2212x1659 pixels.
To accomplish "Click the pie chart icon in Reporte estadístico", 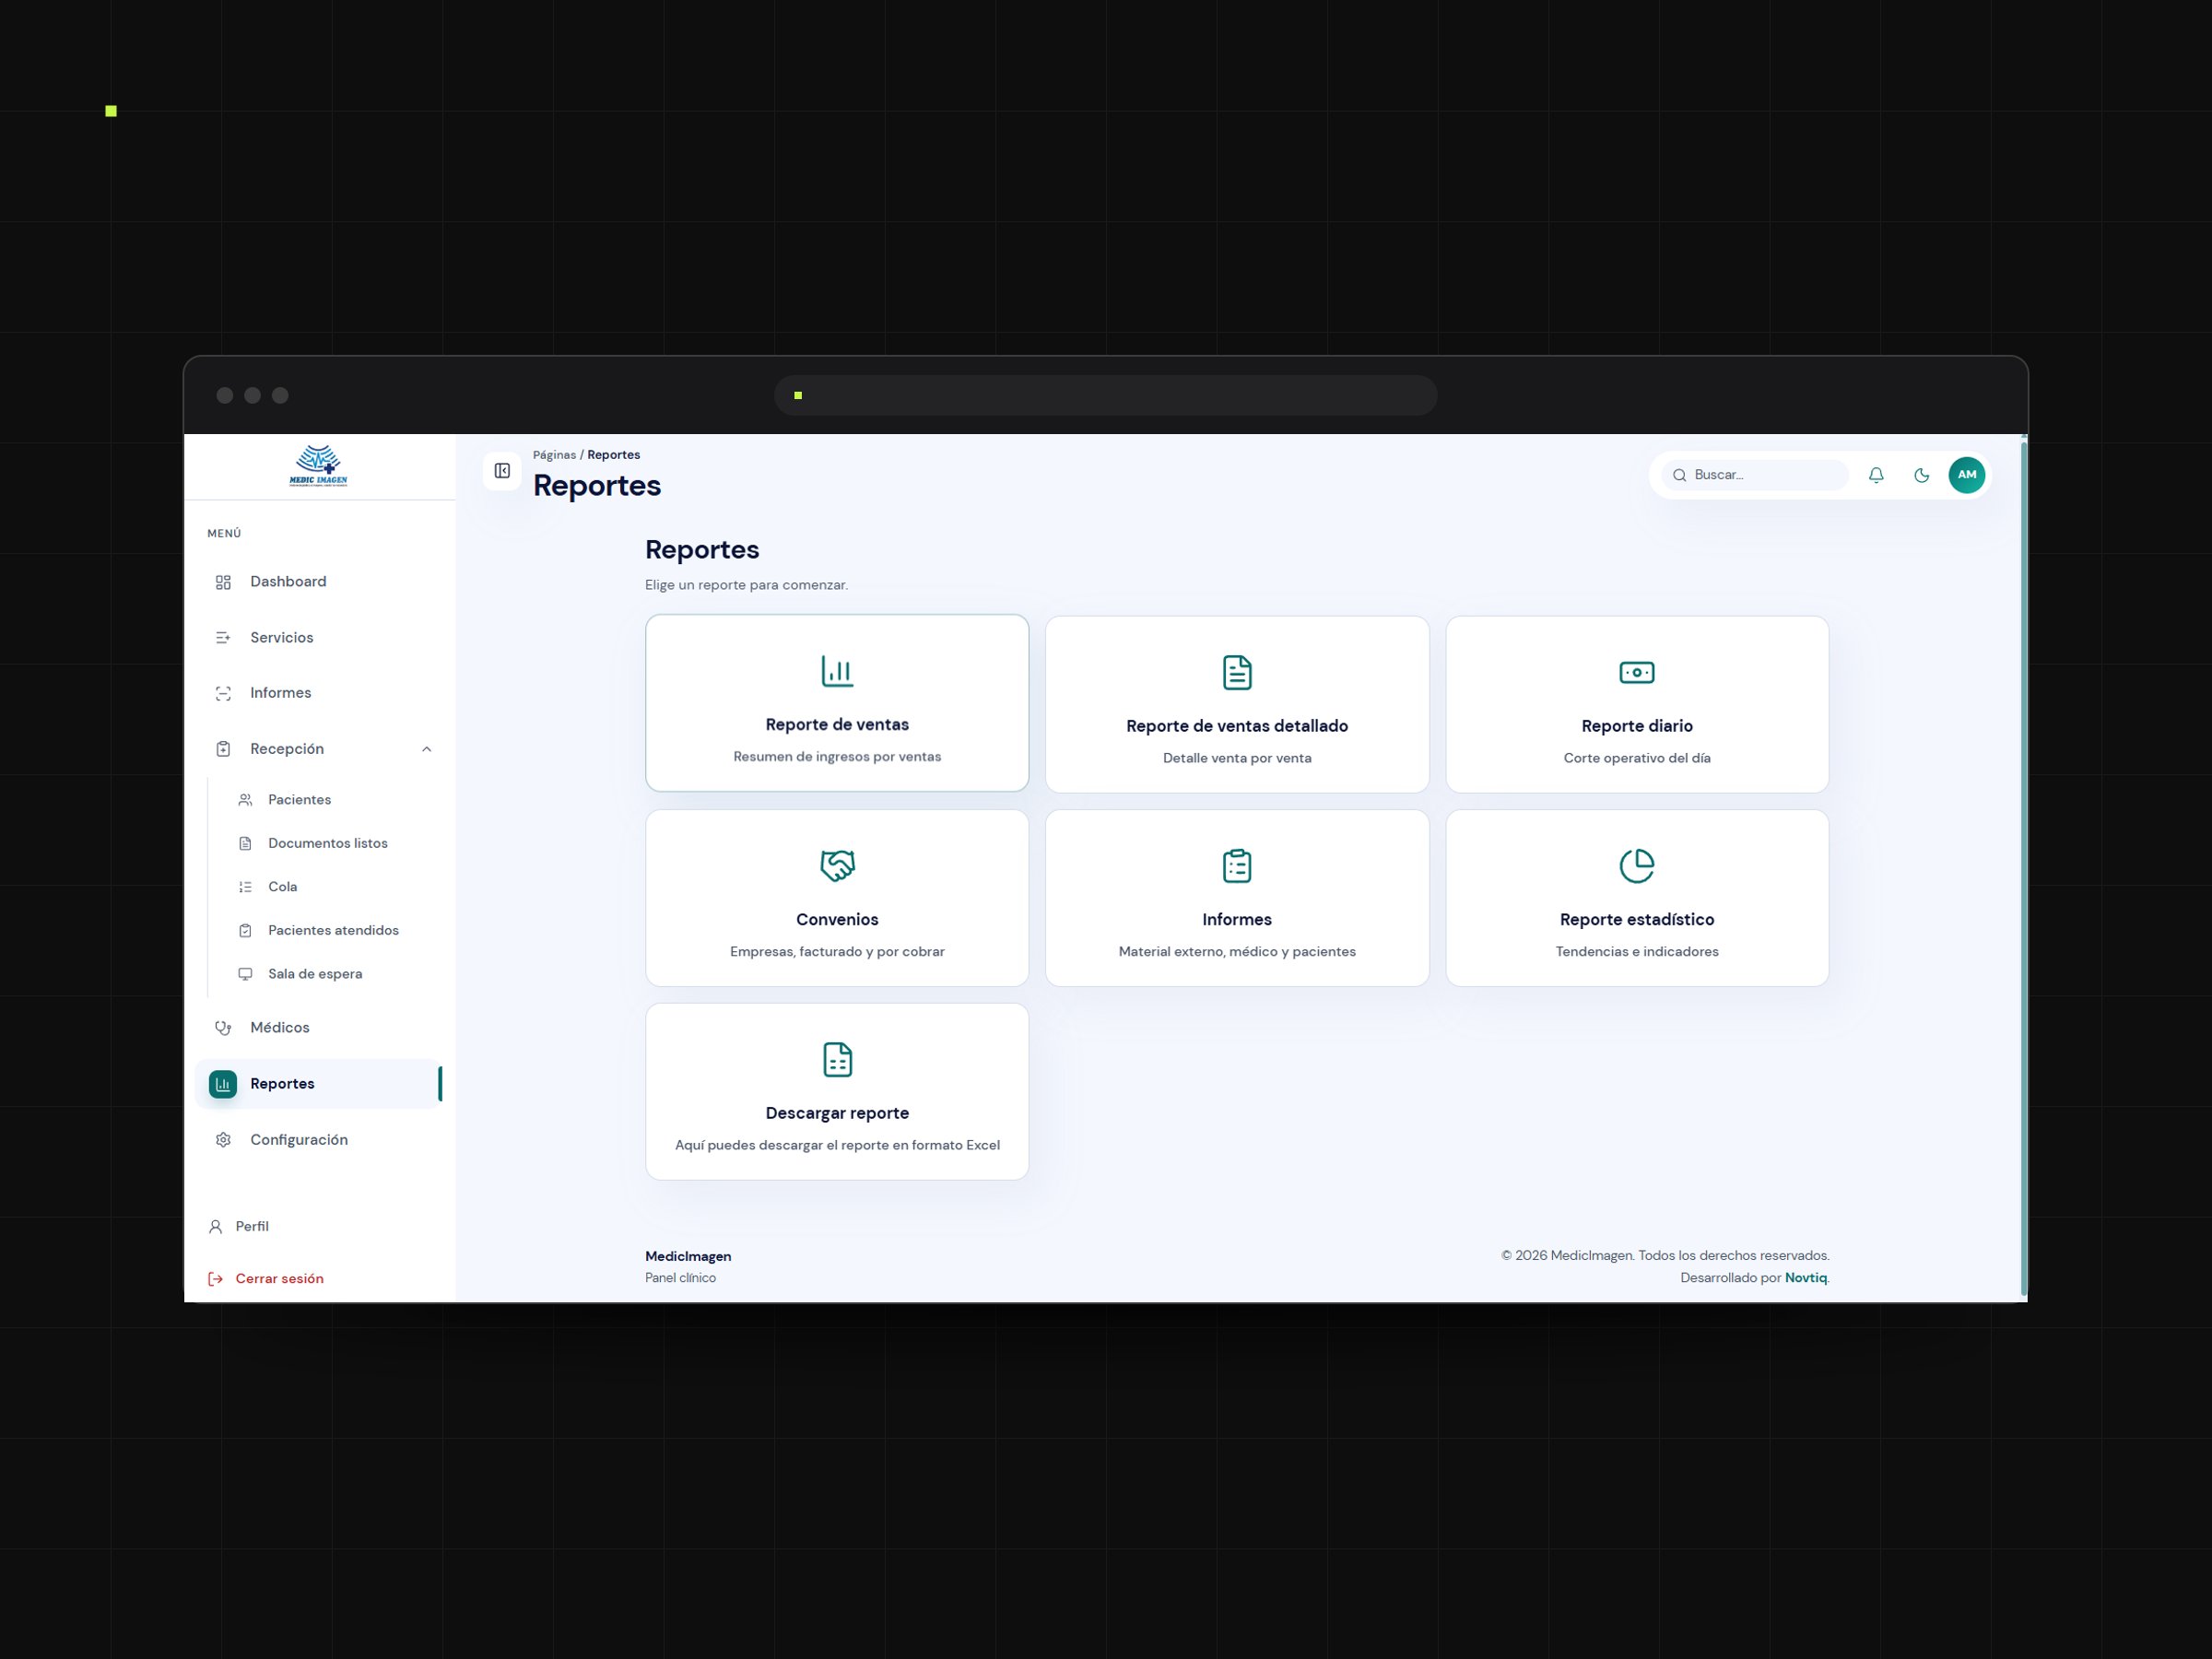I will coord(1637,866).
